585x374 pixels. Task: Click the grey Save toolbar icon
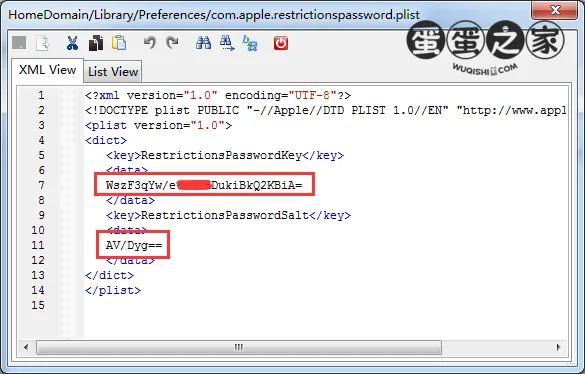pos(19,43)
